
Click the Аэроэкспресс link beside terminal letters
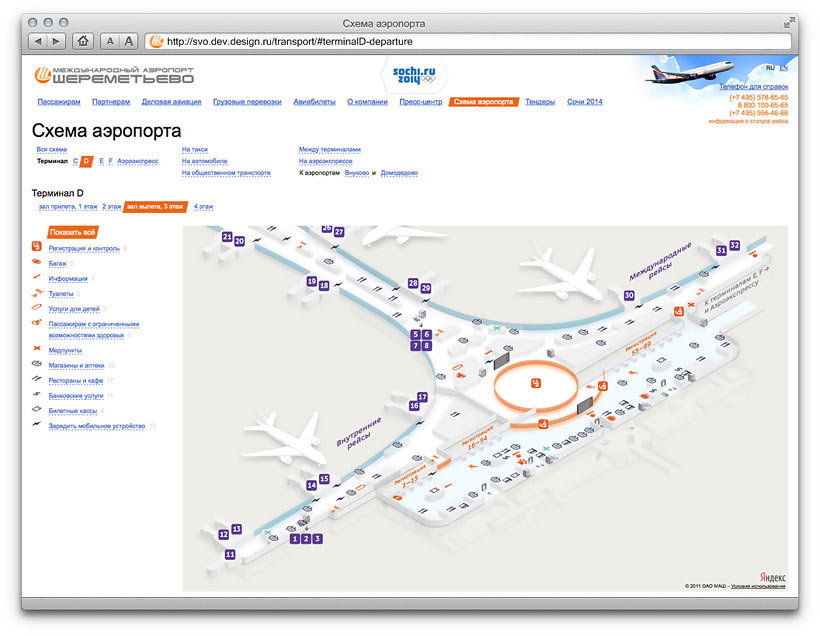[x=138, y=161]
